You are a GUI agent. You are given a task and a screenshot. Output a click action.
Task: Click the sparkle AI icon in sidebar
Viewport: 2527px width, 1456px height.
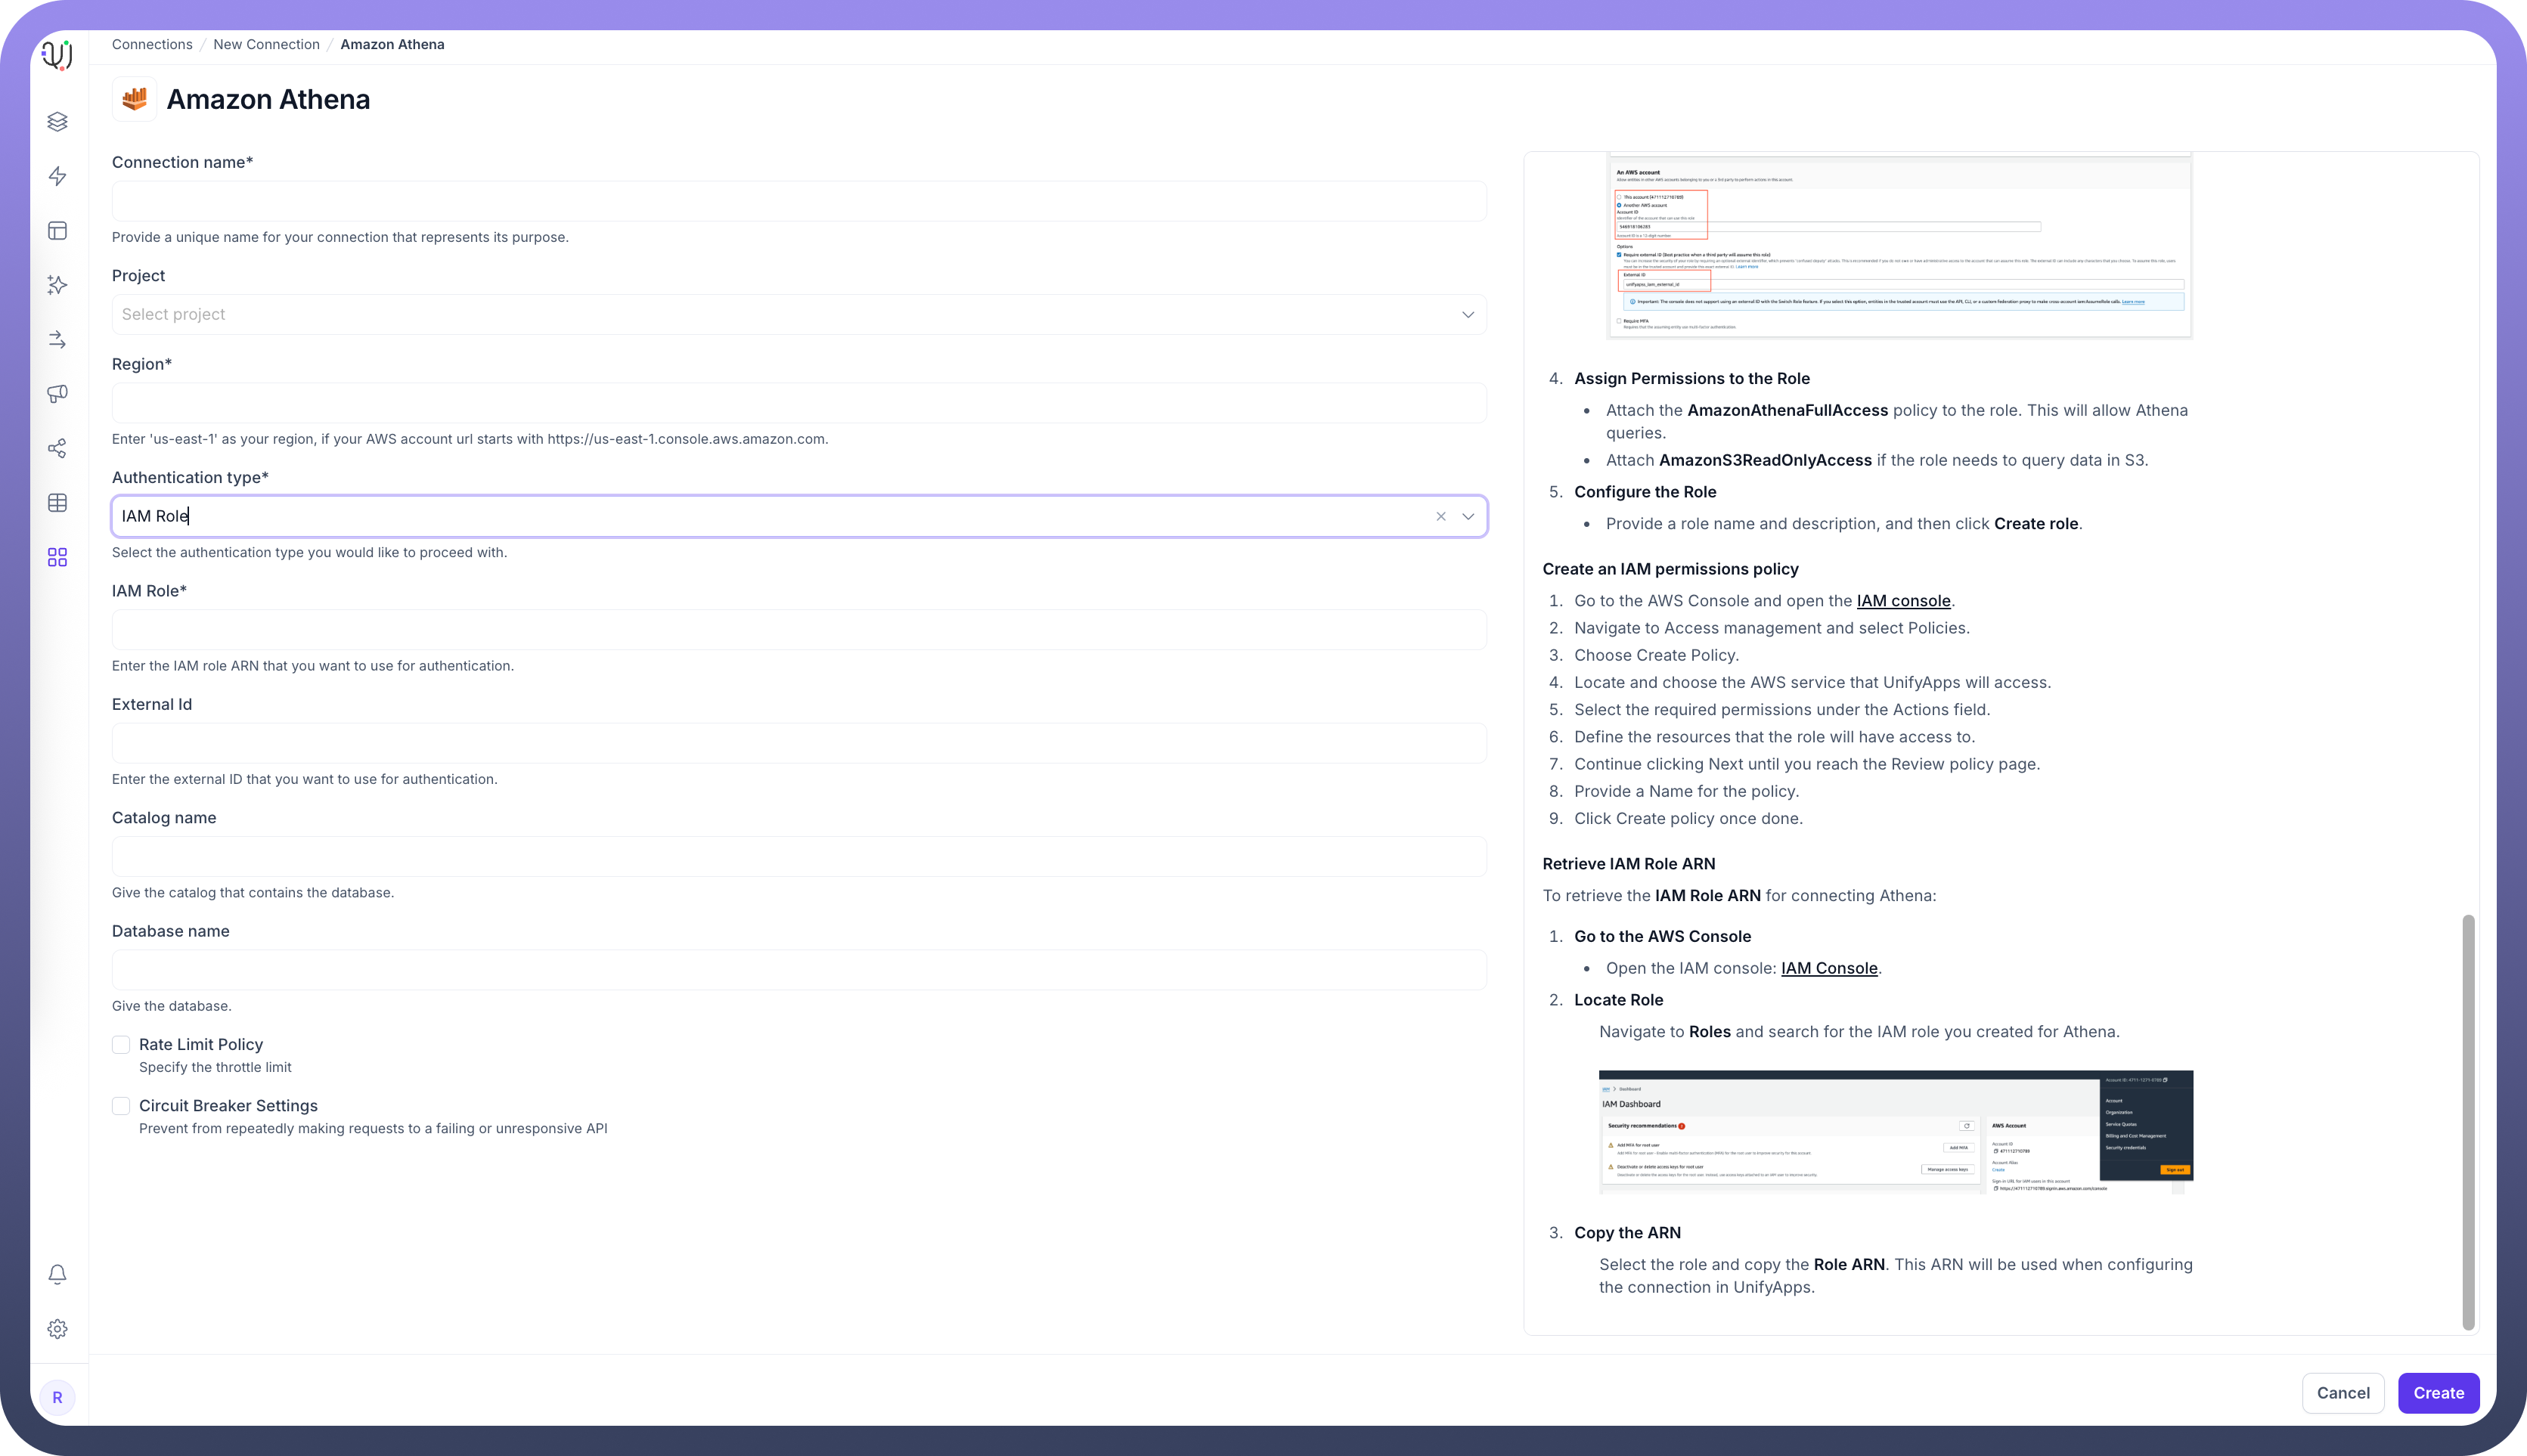pyautogui.click(x=57, y=285)
